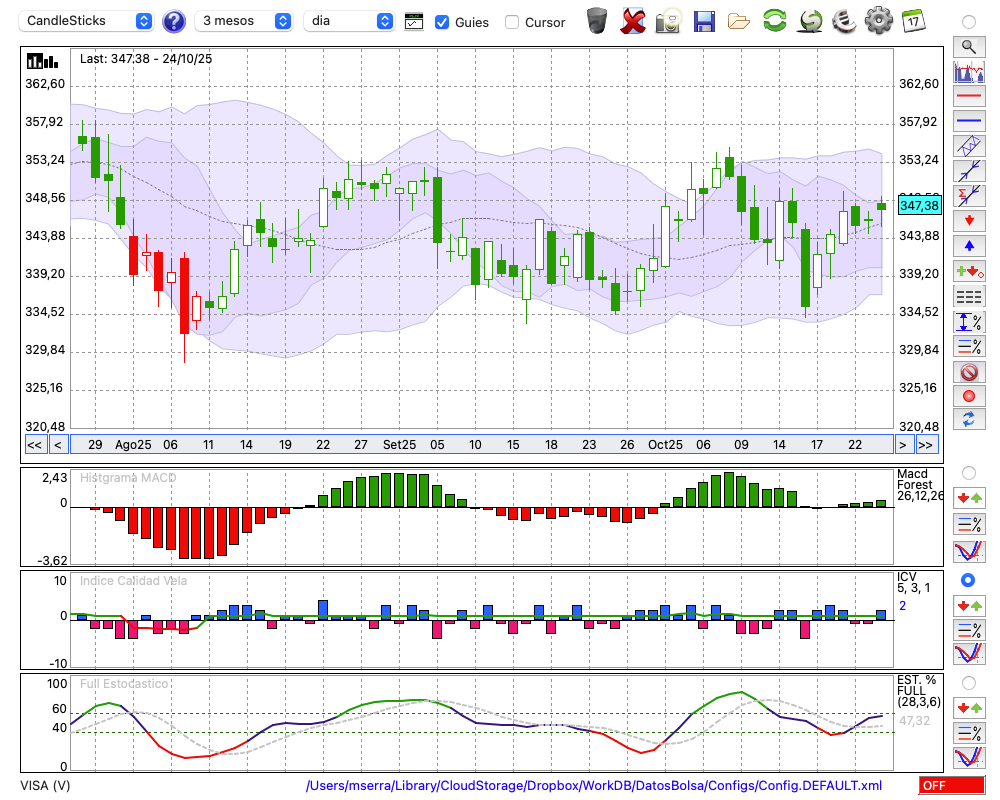This screenshot has width=1000, height=800.
Task: Add a red down arrow marker
Action: [x=969, y=221]
